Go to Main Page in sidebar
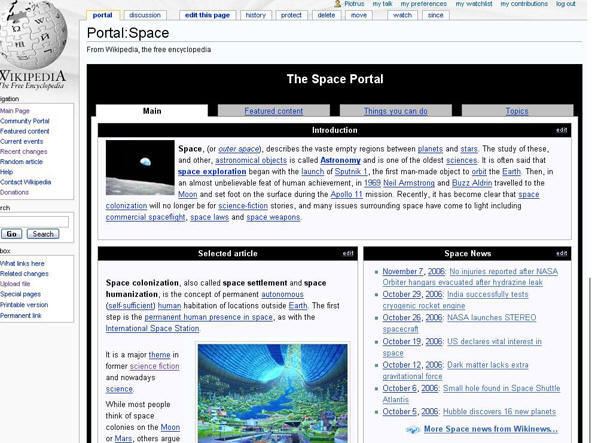 tap(14, 111)
